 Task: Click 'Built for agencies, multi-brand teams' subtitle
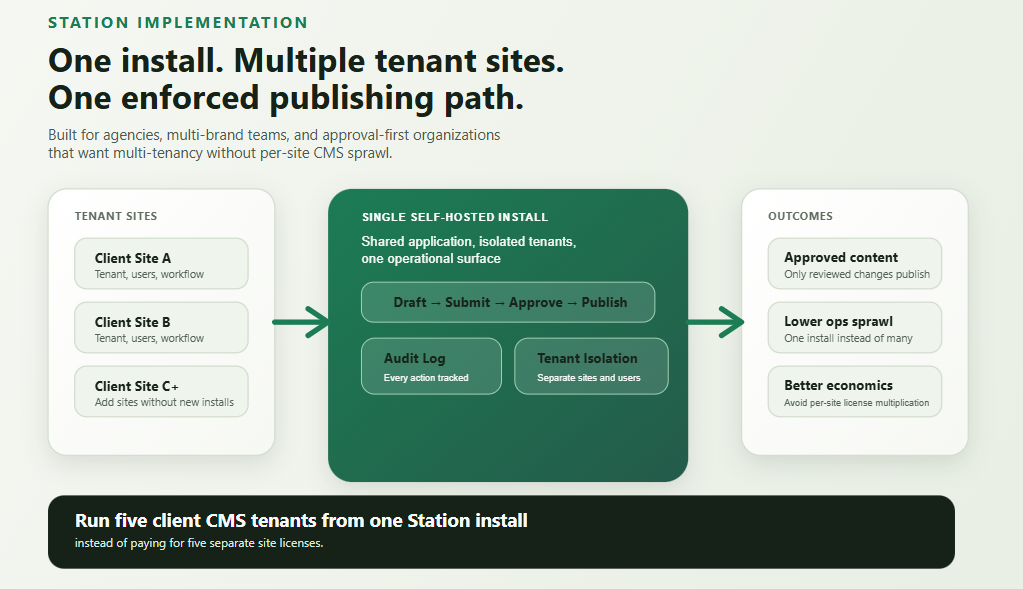tap(274, 135)
